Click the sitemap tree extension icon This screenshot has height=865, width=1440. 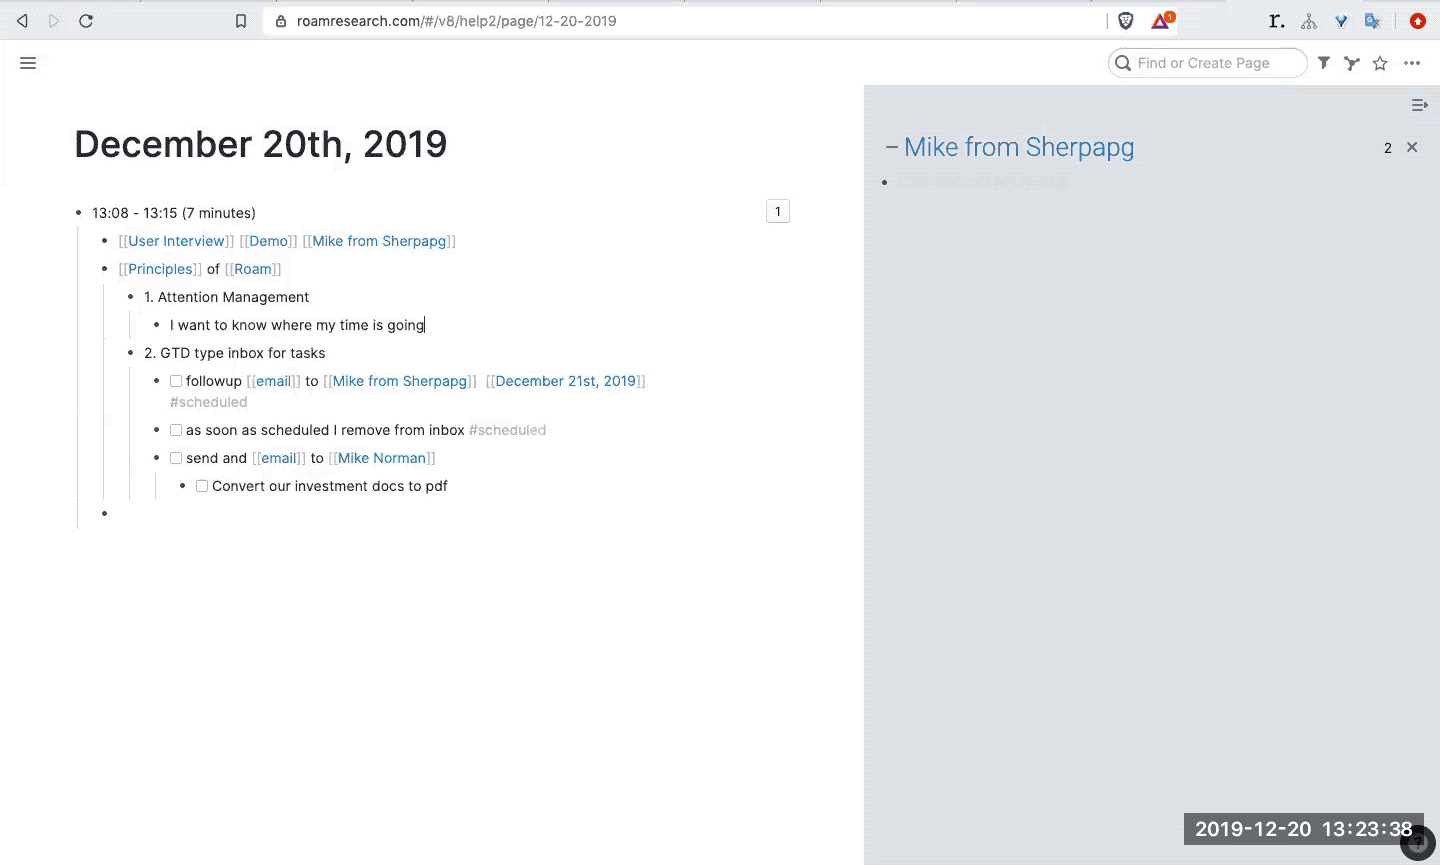point(1308,21)
